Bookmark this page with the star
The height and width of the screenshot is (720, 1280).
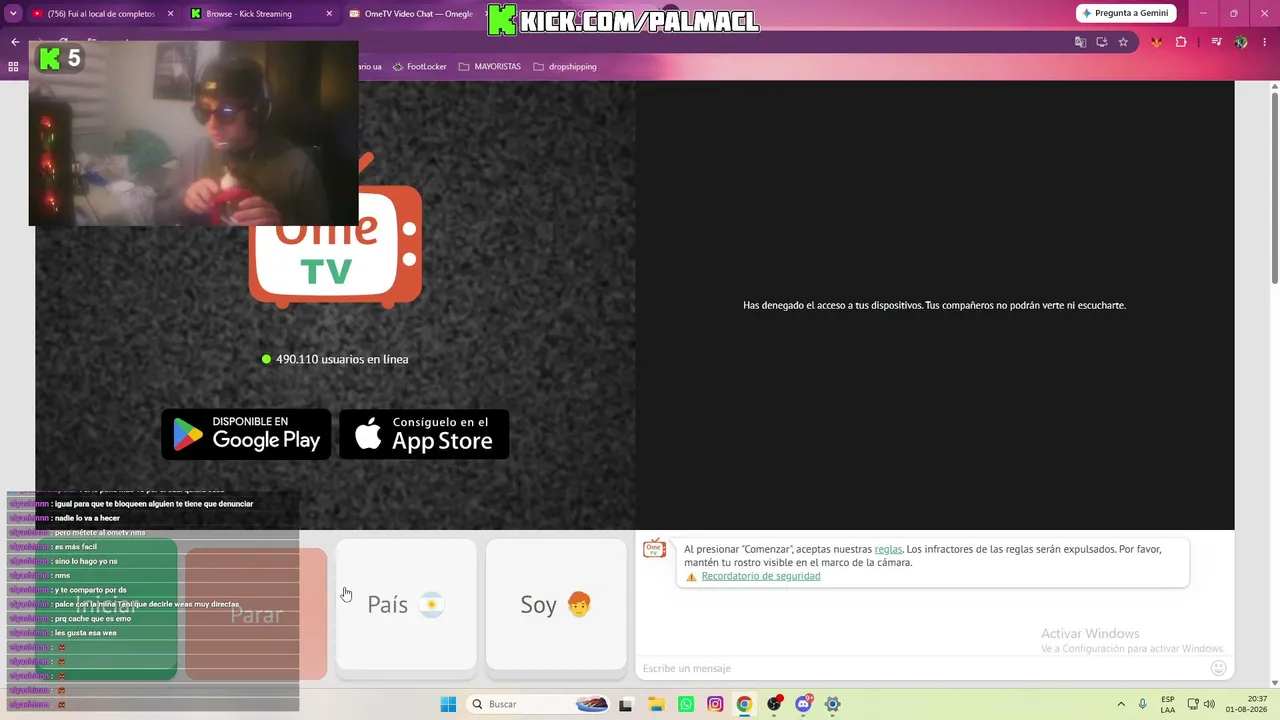pos(1123,42)
